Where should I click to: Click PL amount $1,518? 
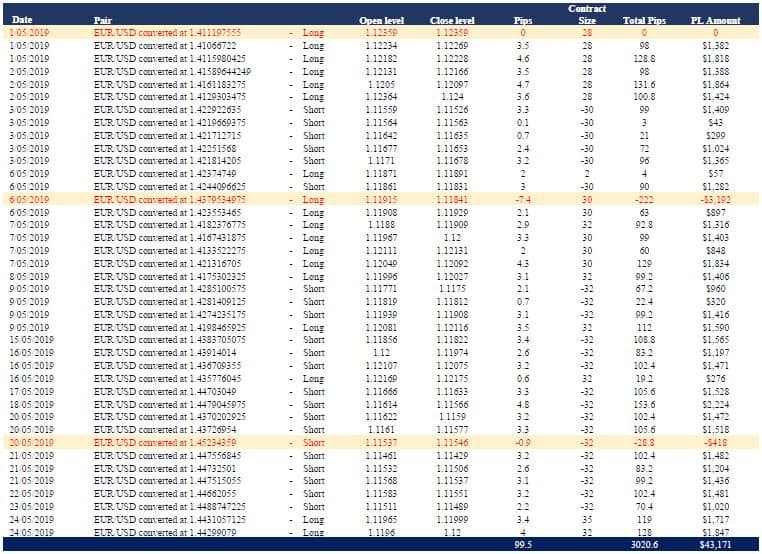pos(715,430)
